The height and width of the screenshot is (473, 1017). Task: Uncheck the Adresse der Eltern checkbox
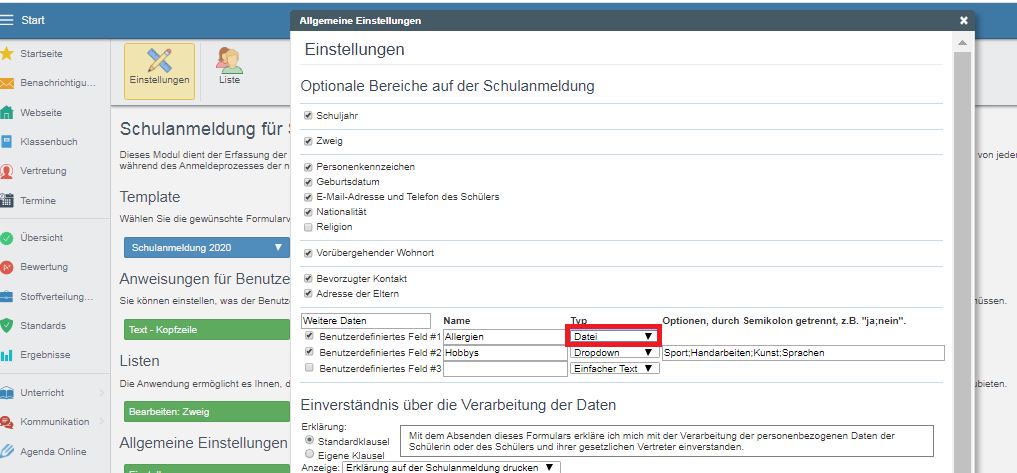[308, 293]
